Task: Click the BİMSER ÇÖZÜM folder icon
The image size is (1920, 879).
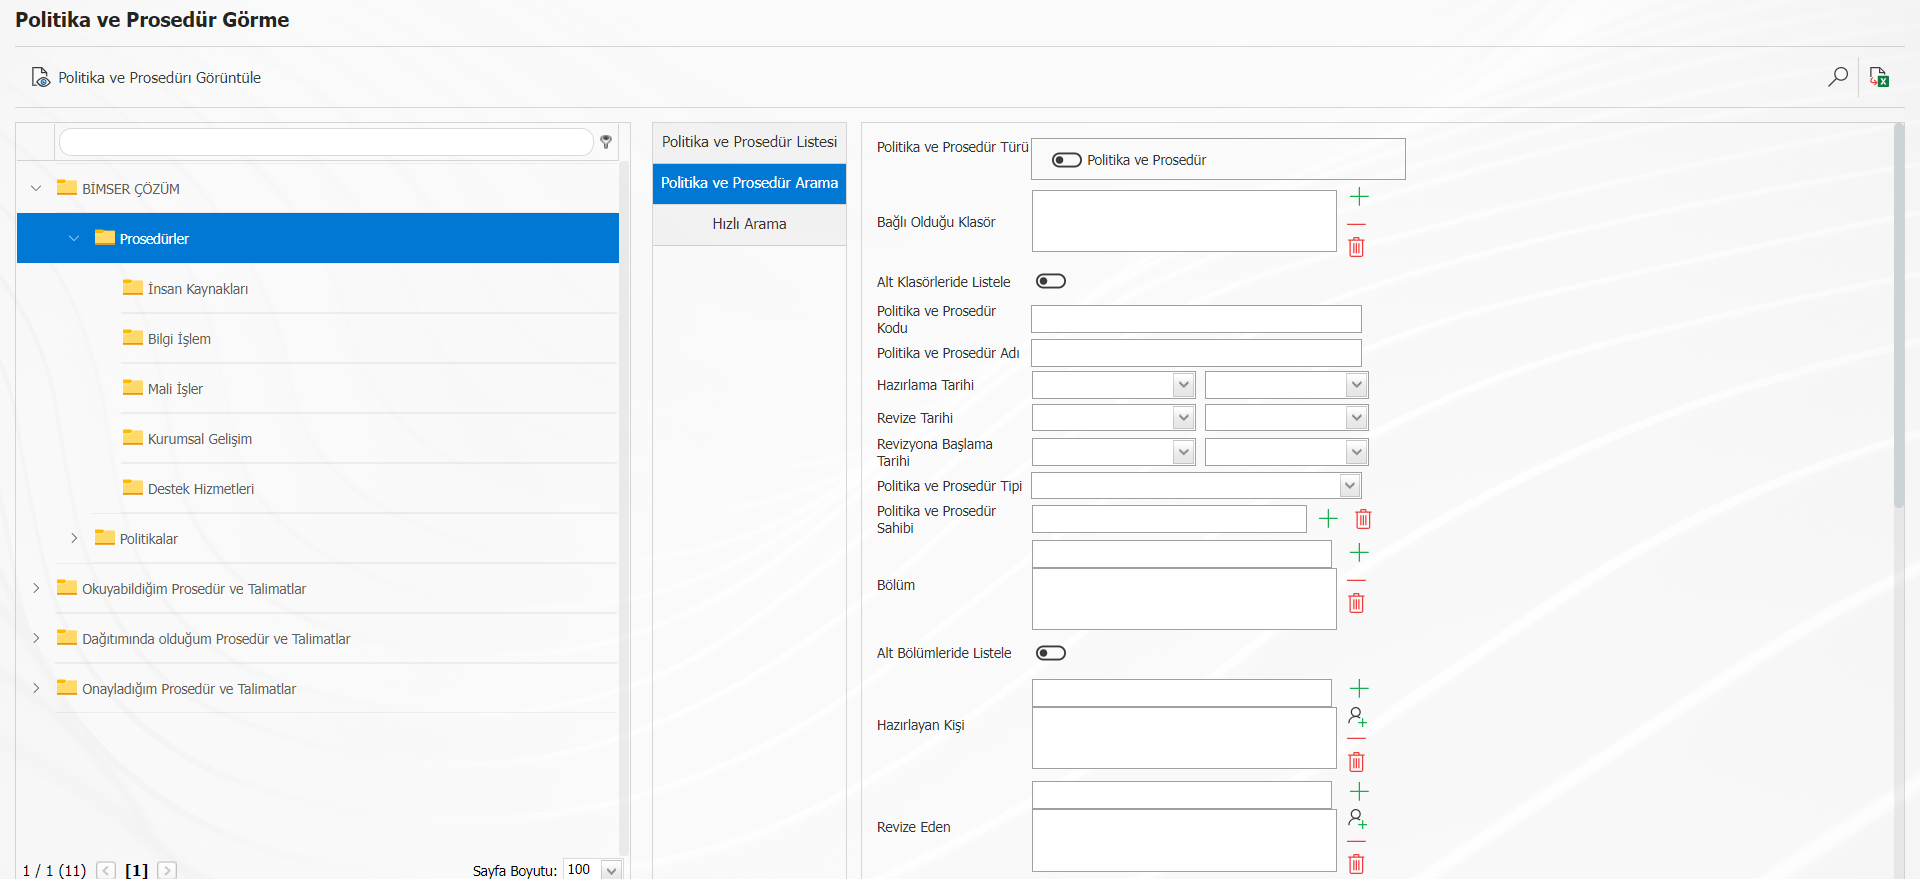Action: (x=67, y=187)
